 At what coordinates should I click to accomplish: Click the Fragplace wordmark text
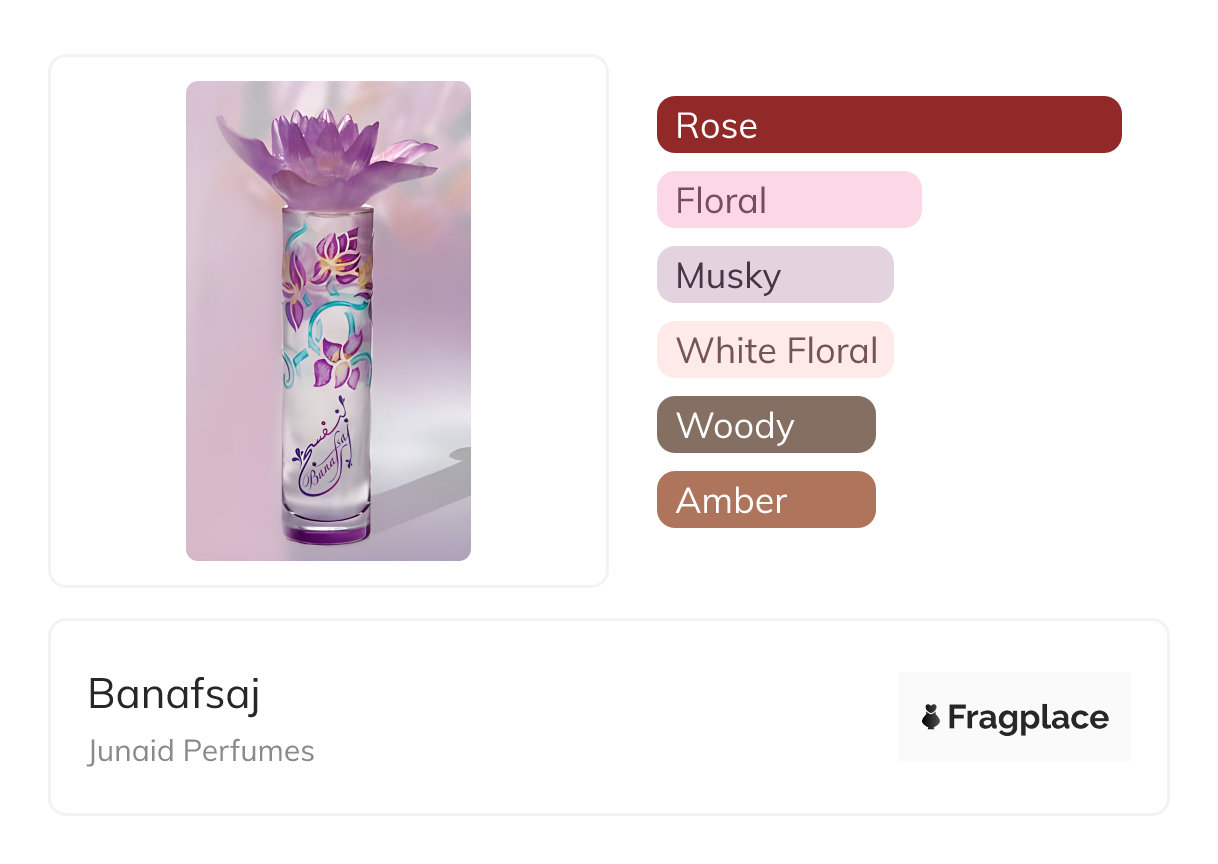(x=1027, y=717)
